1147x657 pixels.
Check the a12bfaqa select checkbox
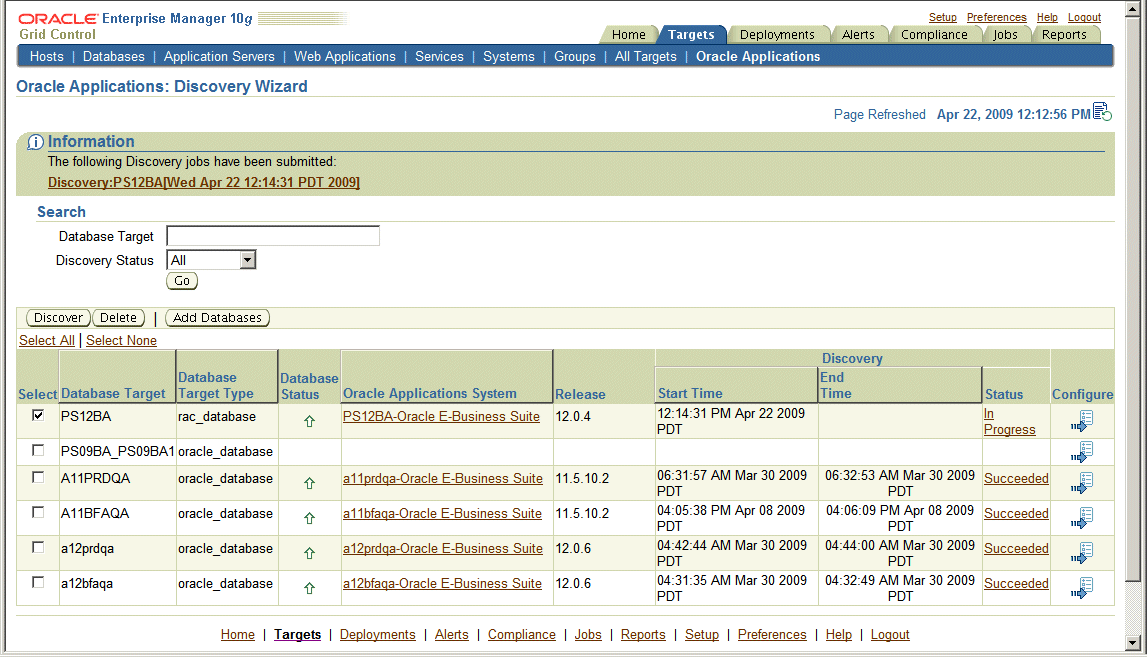[38, 582]
